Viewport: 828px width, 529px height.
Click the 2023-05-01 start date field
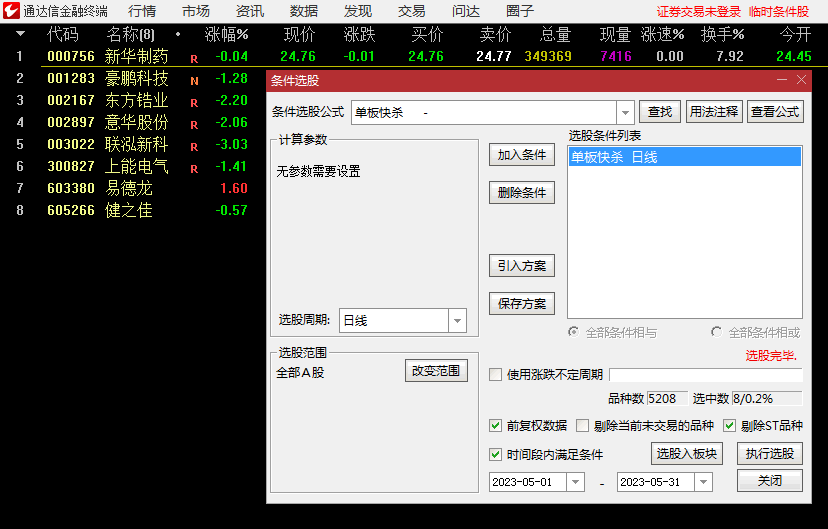coord(537,482)
